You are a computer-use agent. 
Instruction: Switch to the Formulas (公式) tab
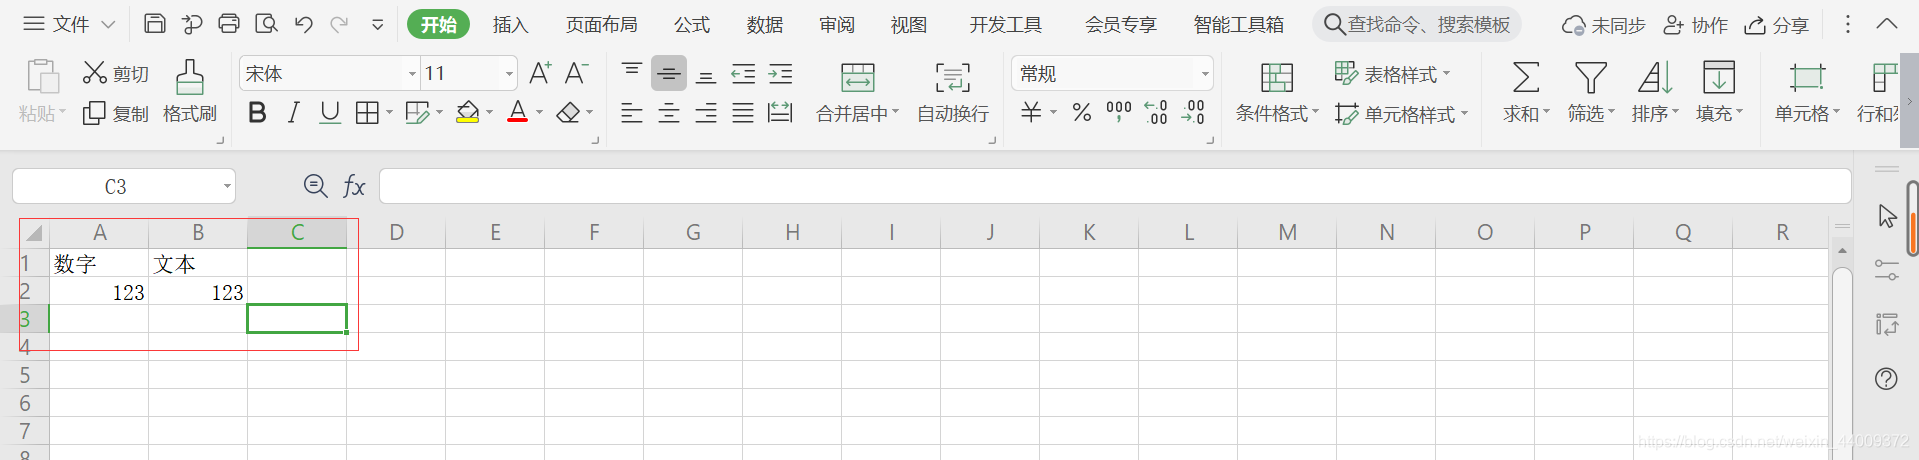coord(691,25)
